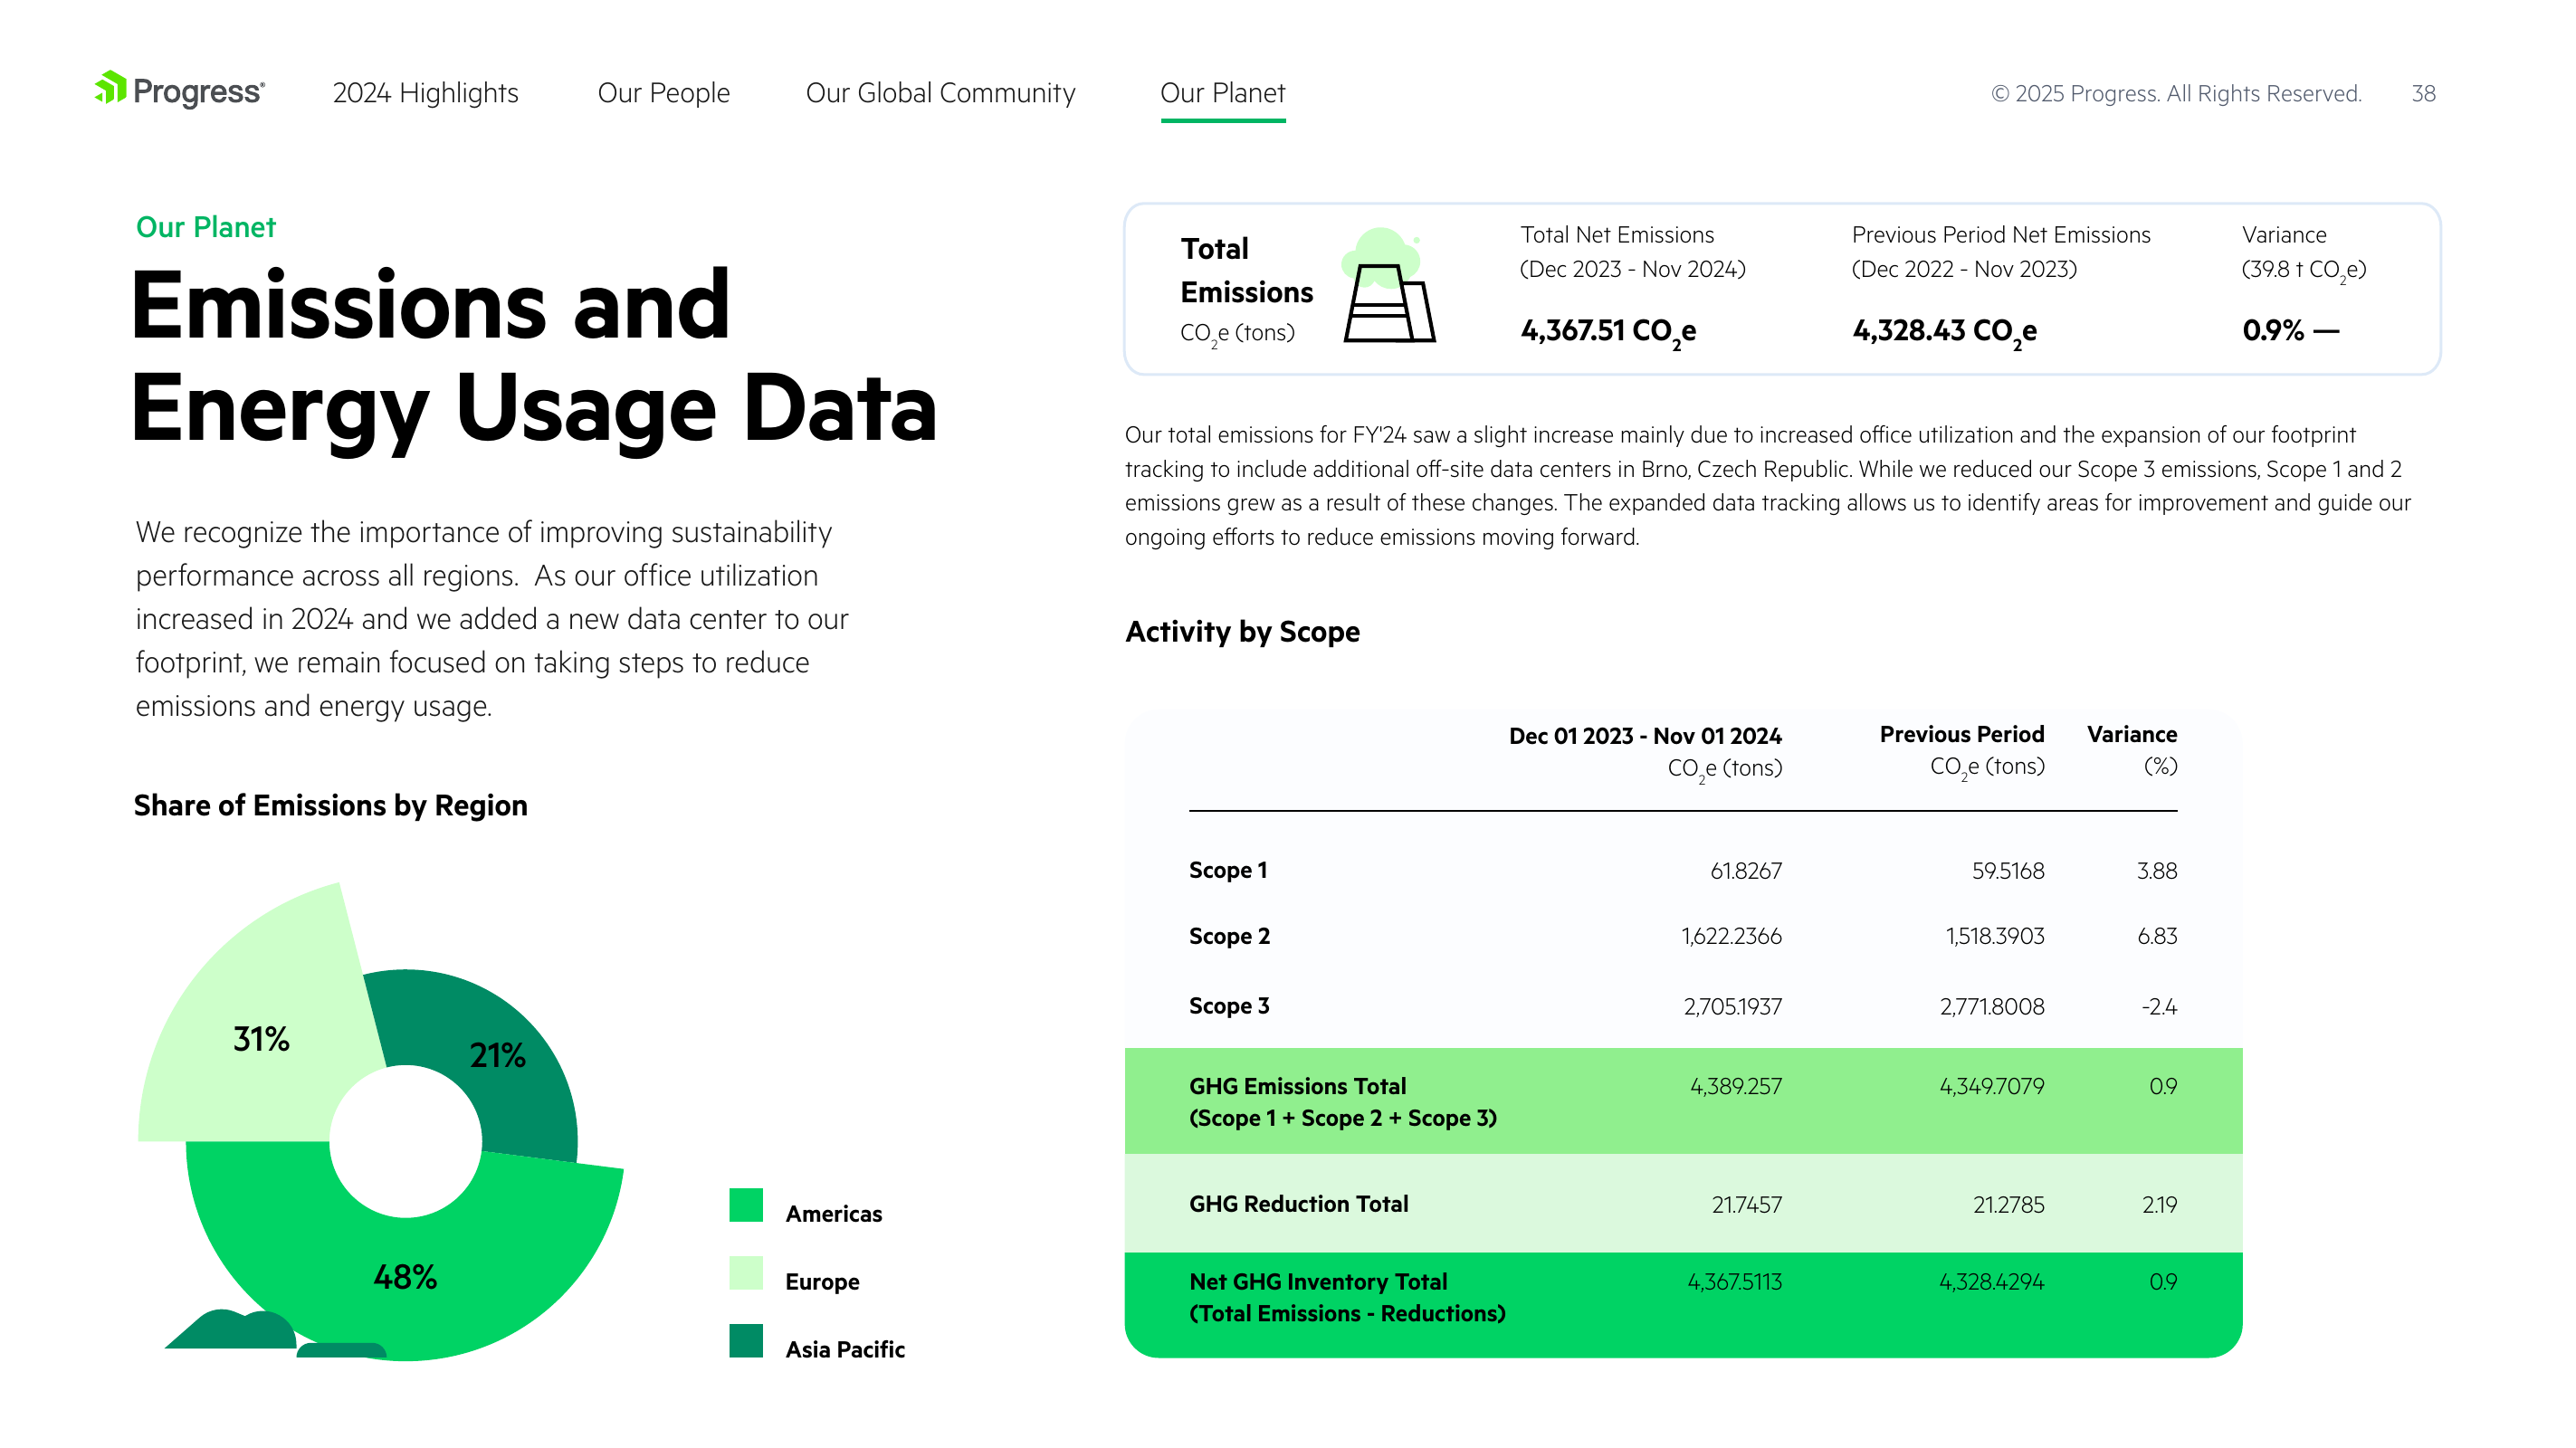Screen dimensions: 2576x1448
Task: Click the Activity by Scope heading
Action: (1242, 632)
